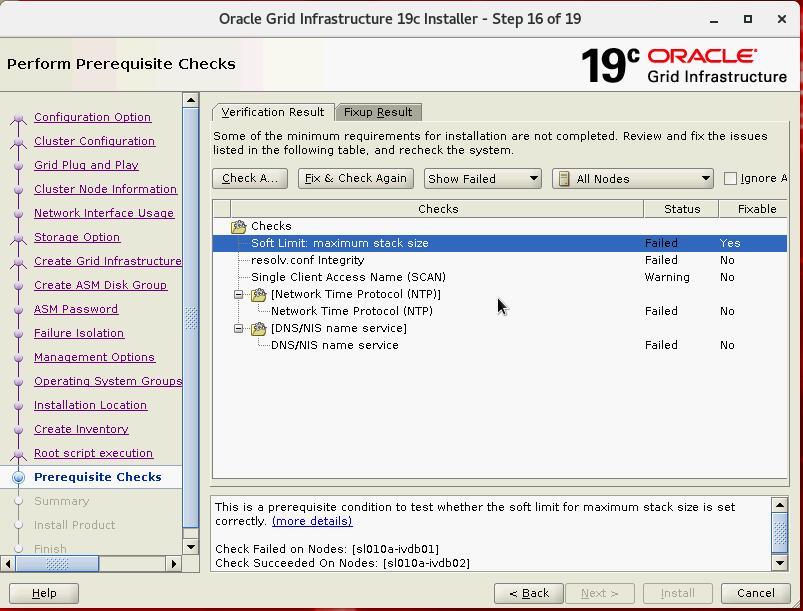This screenshot has height=611, width=803.
Task: Open the All Nodes dropdown
Action: 632,179
